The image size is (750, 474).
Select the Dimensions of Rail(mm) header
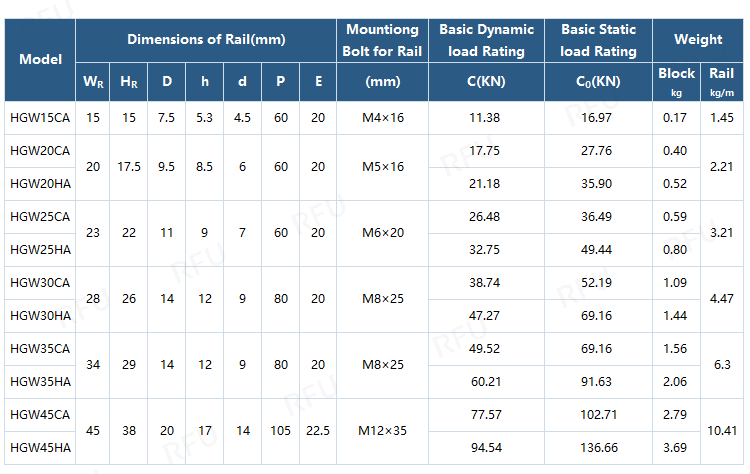(x=206, y=40)
